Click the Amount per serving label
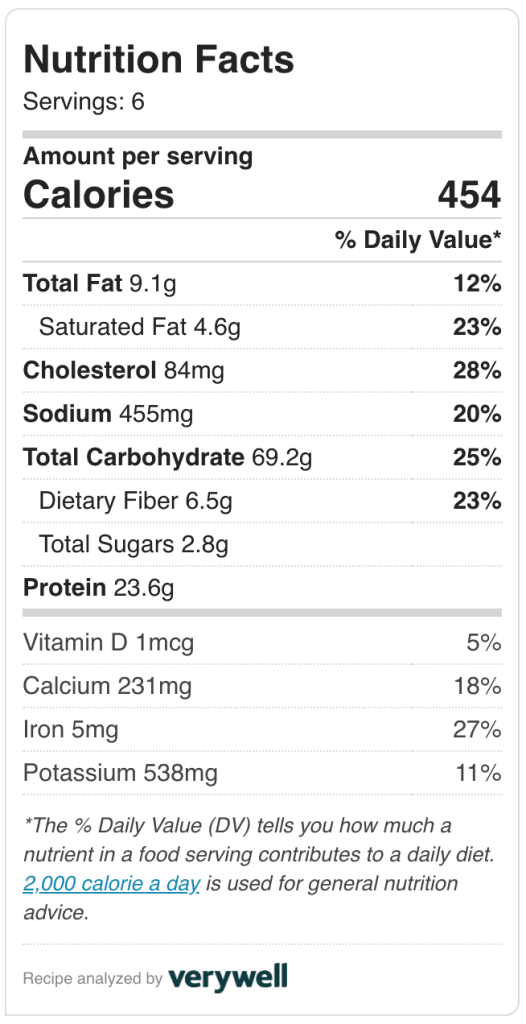Viewport: 526px width, 1024px height. [138, 157]
